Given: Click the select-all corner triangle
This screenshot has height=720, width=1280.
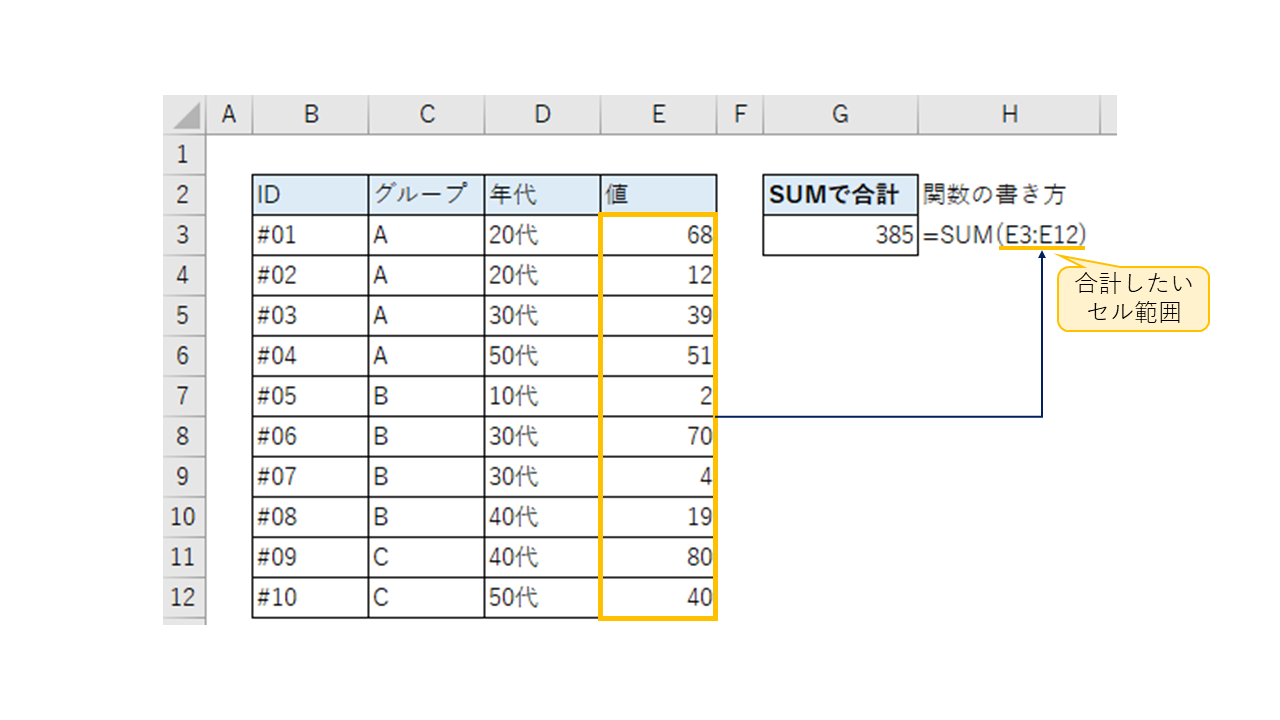Looking at the screenshot, I should [x=184, y=115].
